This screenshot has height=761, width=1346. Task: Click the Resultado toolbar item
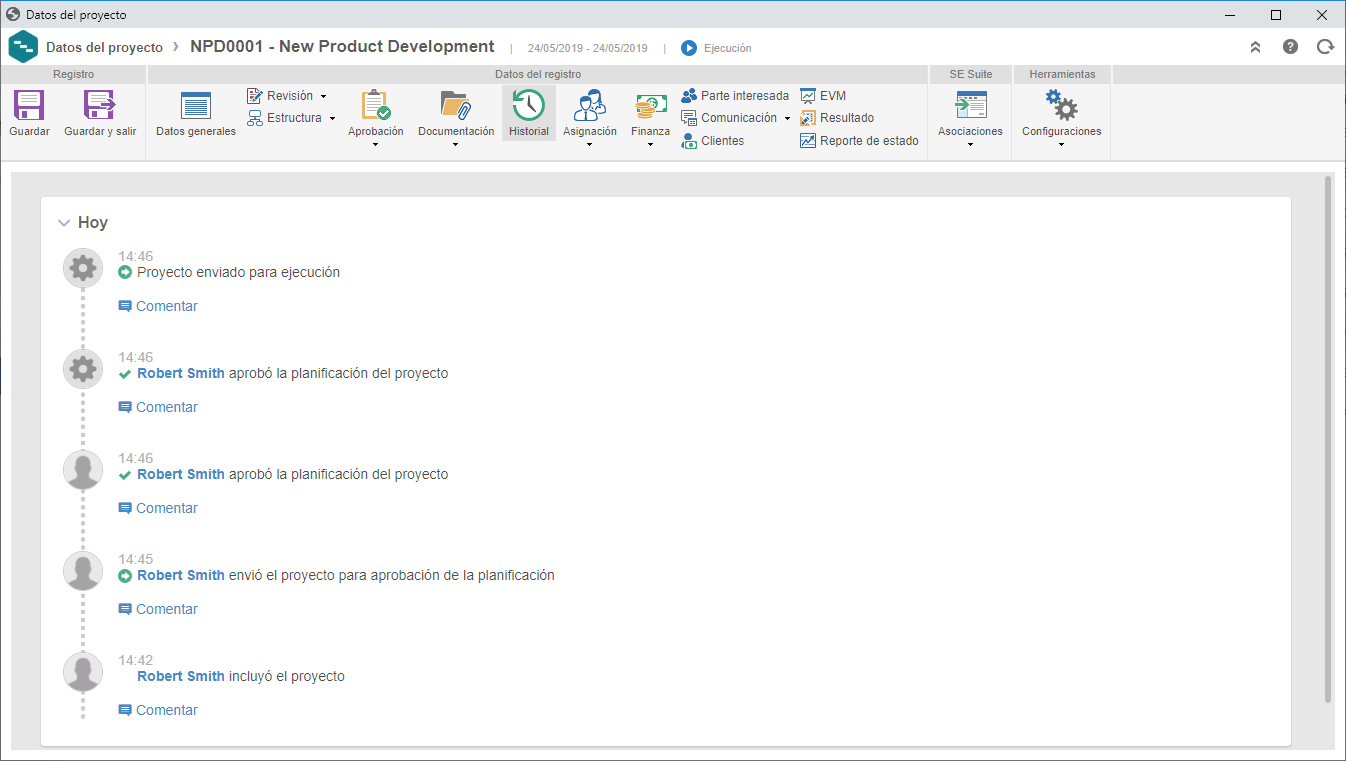[837, 118]
